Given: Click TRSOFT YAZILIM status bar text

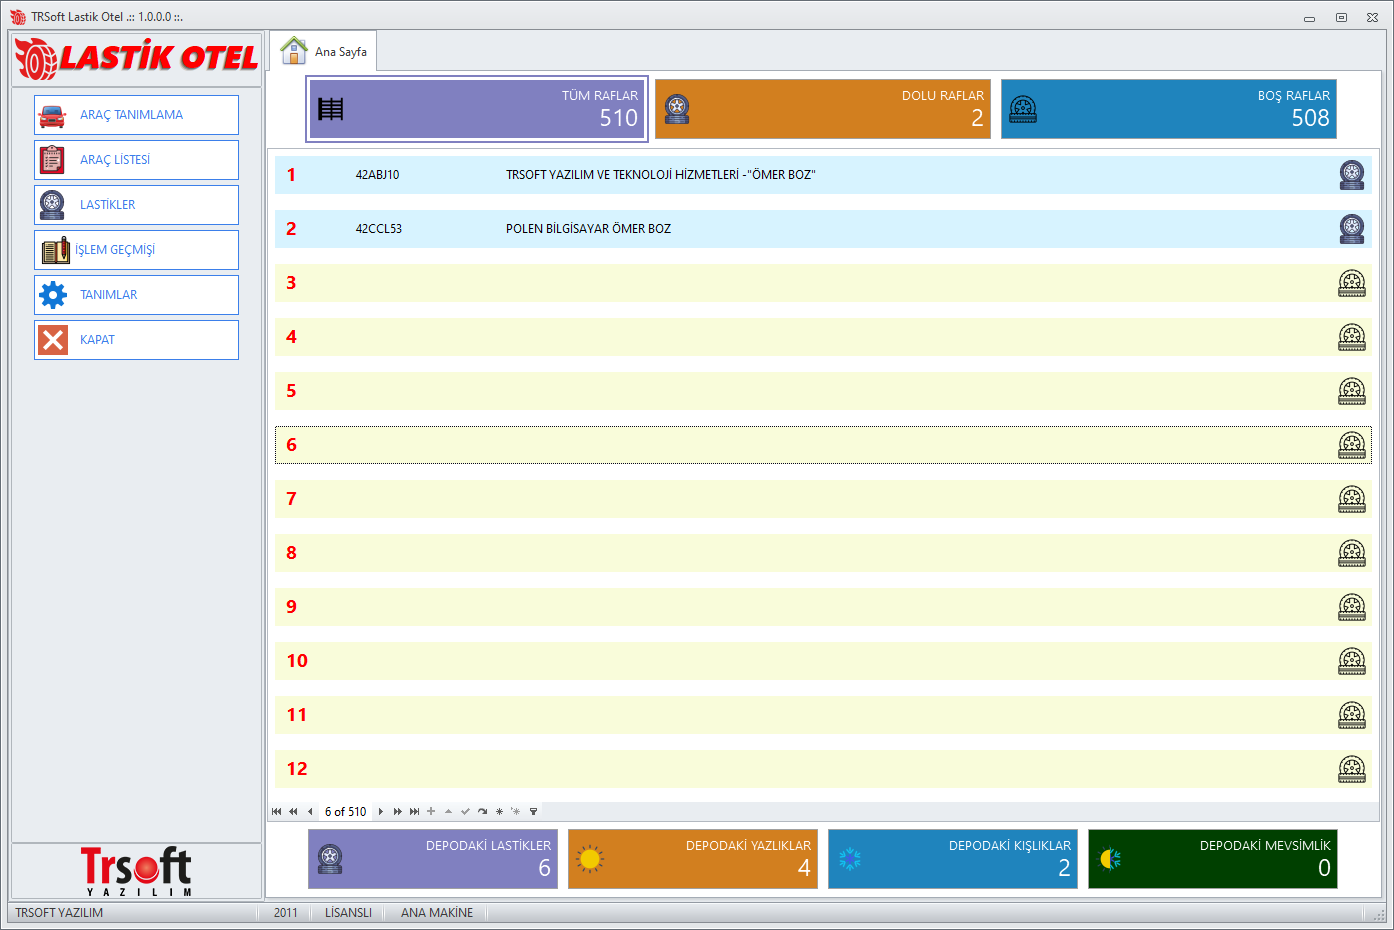Looking at the screenshot, I should pos(59,913).
